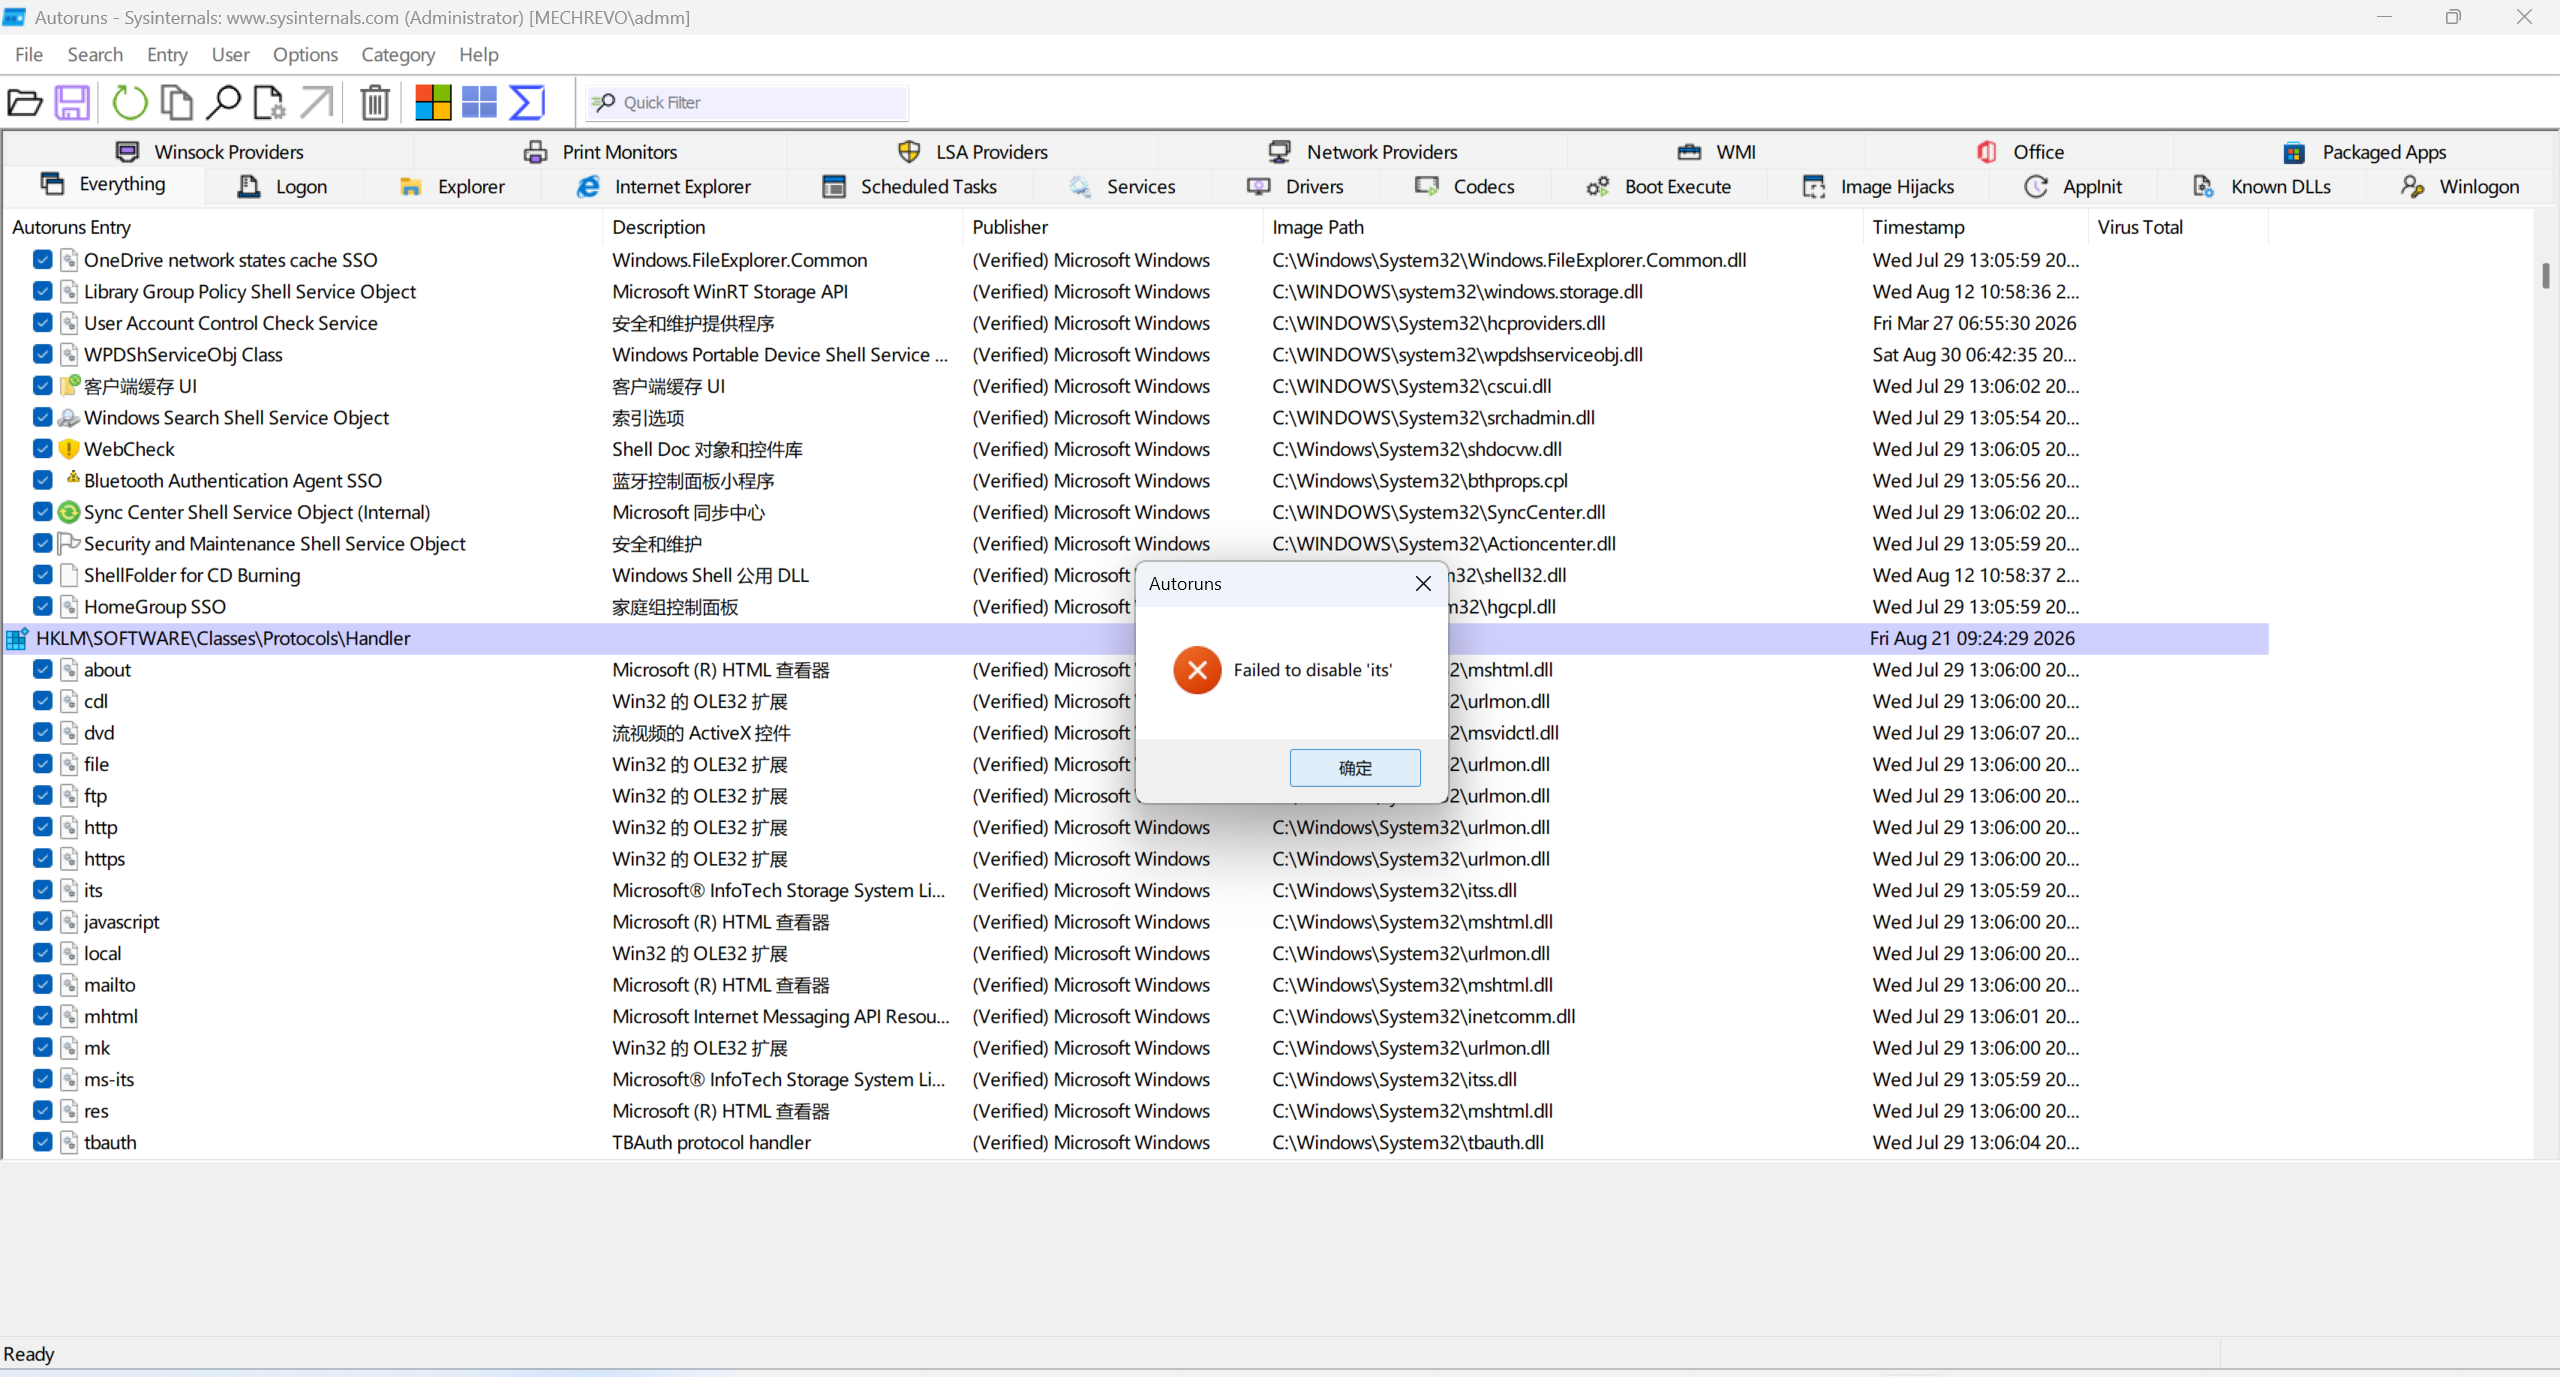
Task: Select the 'mhtml' entry row
Action: [1136, 1017]
